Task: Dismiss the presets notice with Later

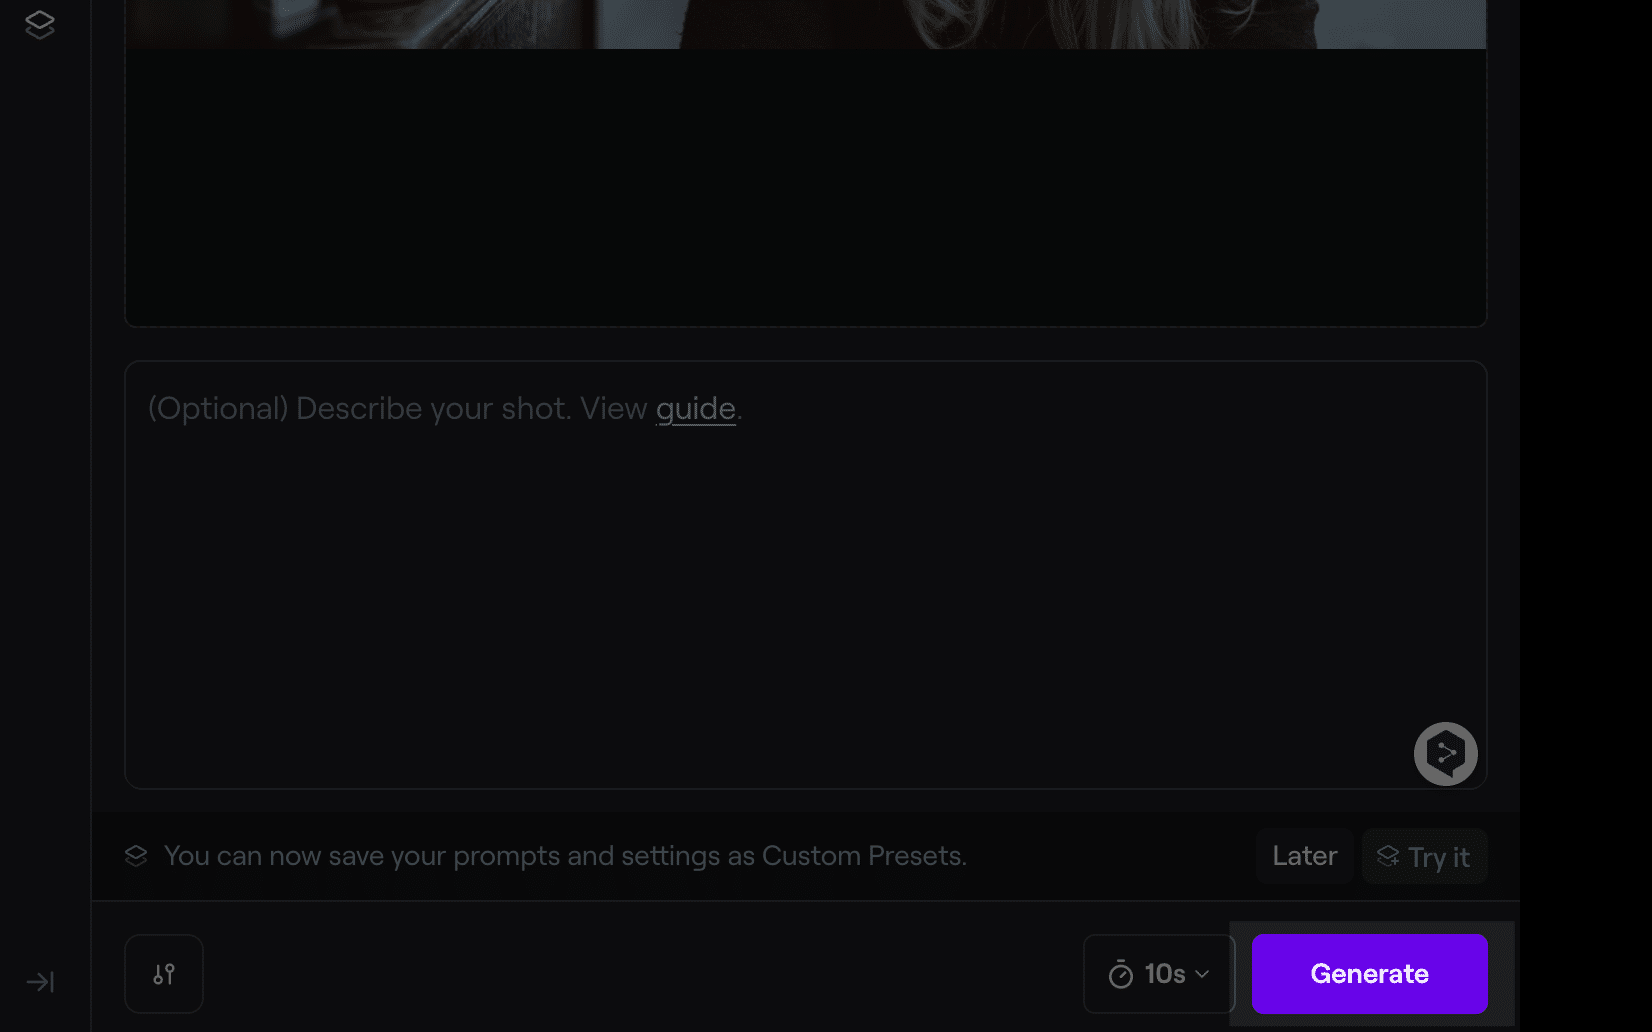Action: point(1304,856)
